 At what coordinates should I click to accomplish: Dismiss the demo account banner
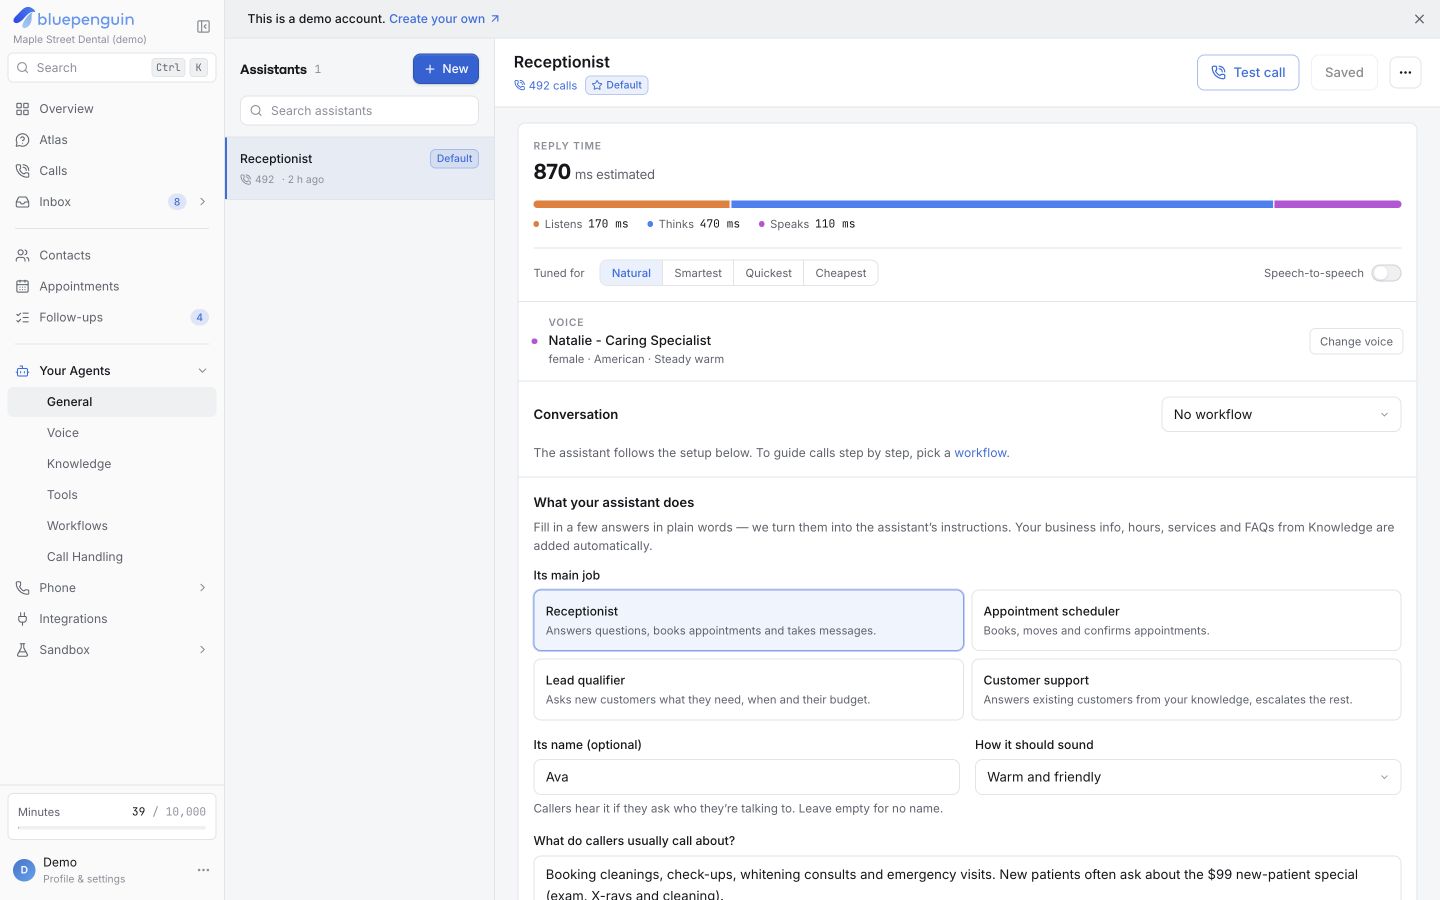1419,19
